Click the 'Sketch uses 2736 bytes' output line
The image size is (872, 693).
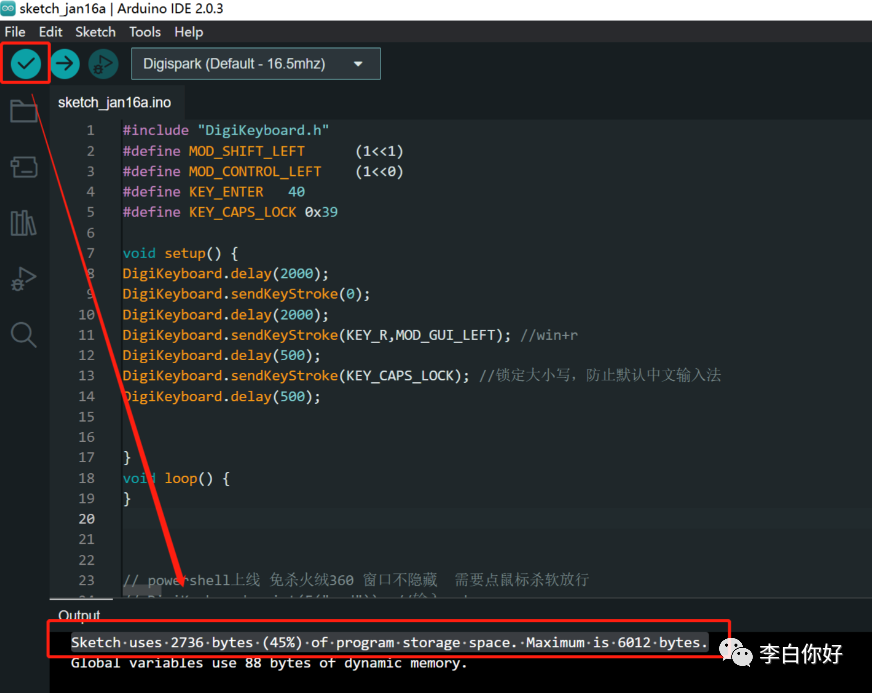click(x=389, y=642)
